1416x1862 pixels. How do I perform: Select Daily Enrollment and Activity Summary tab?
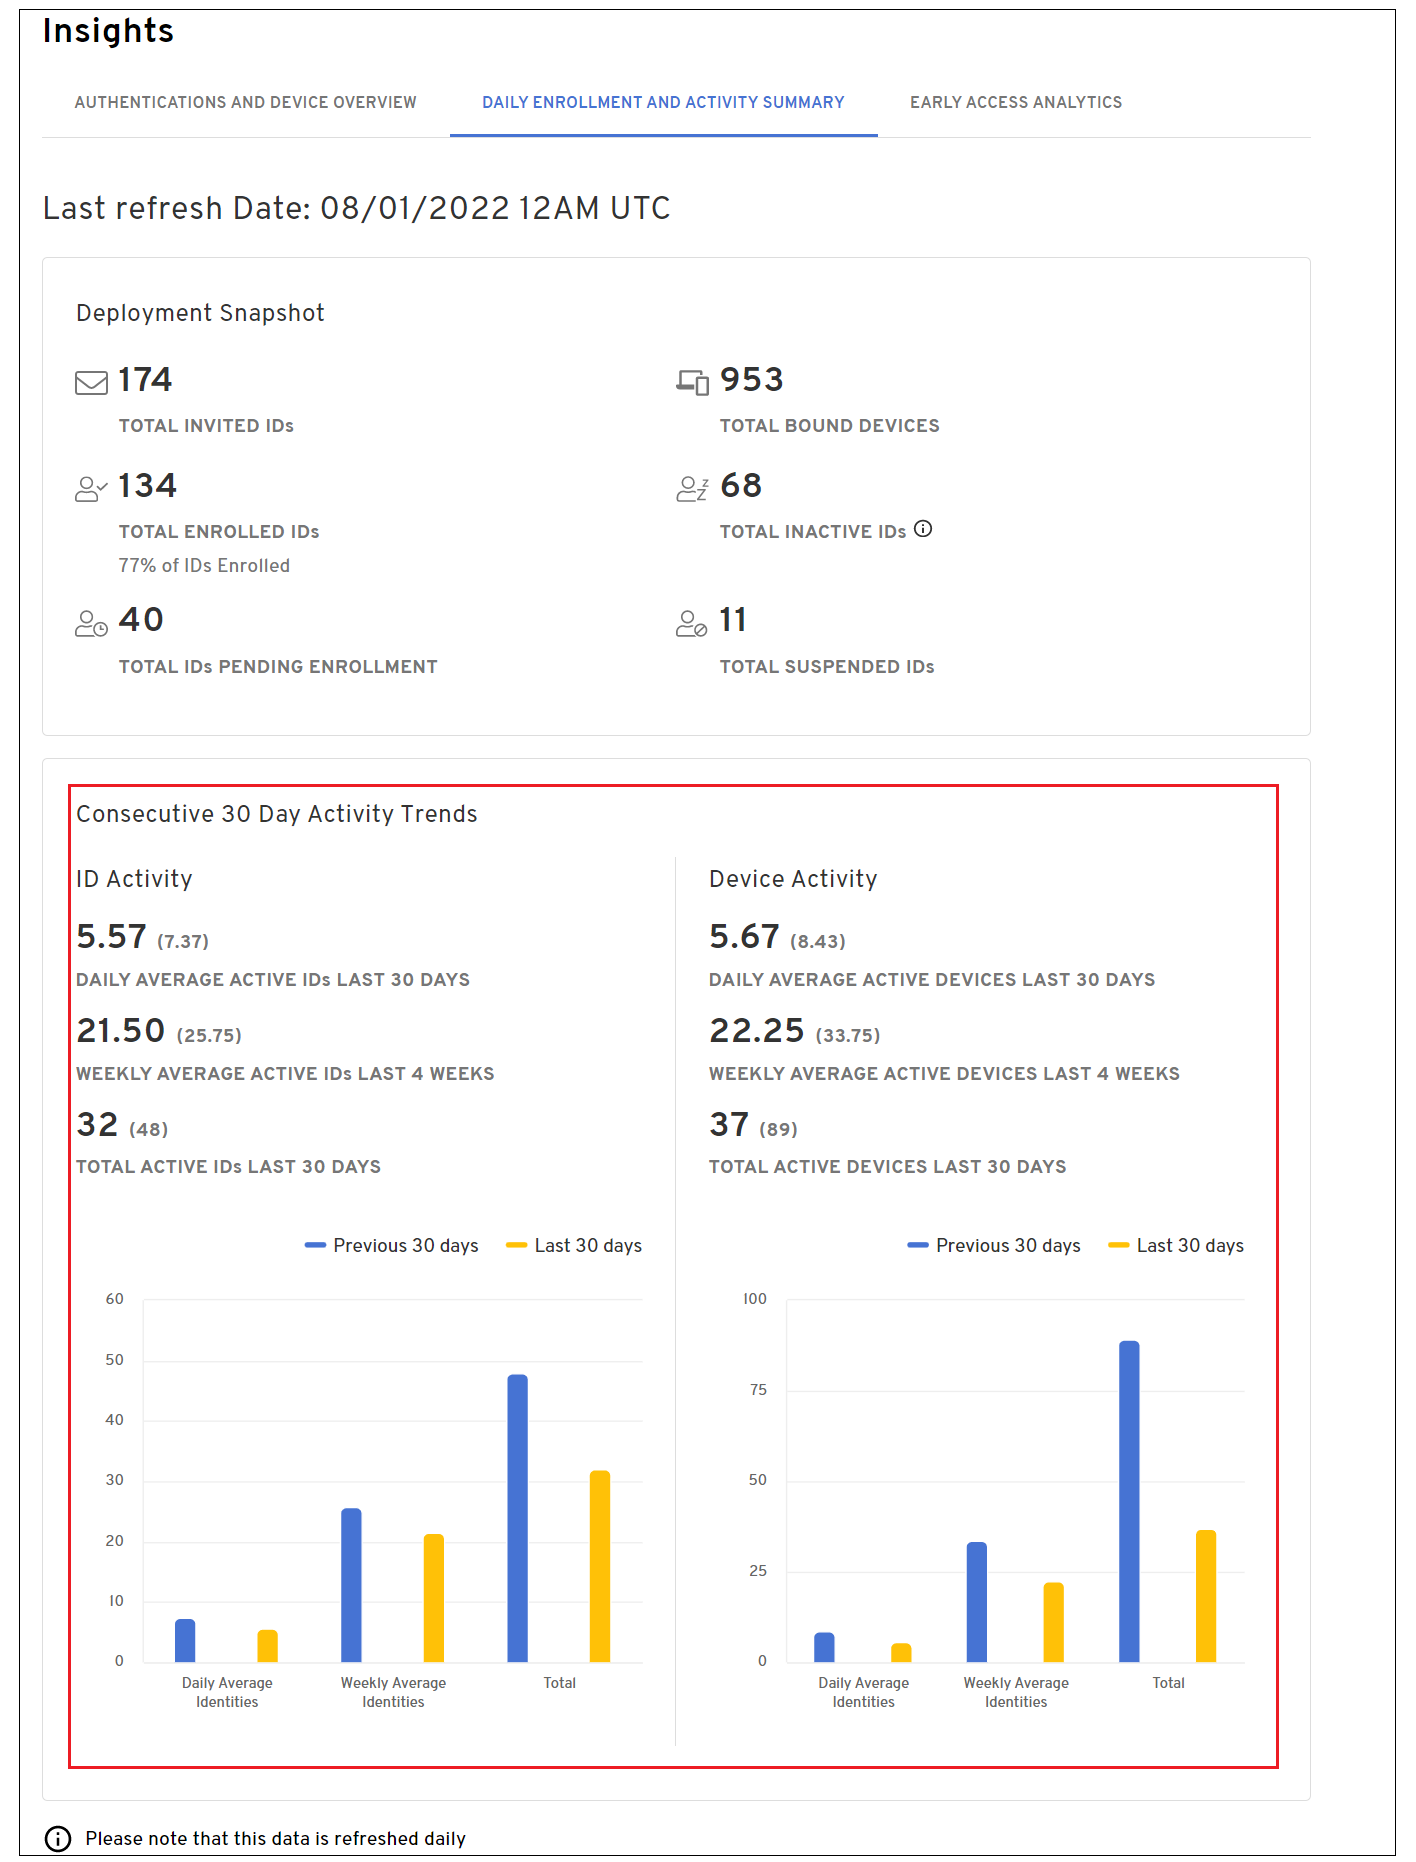663,102
